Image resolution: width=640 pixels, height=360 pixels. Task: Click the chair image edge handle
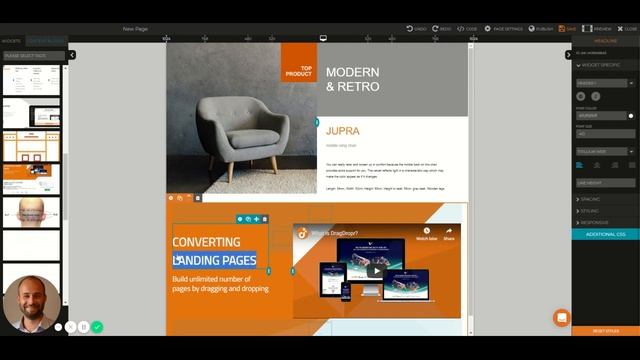pos(316,122)
